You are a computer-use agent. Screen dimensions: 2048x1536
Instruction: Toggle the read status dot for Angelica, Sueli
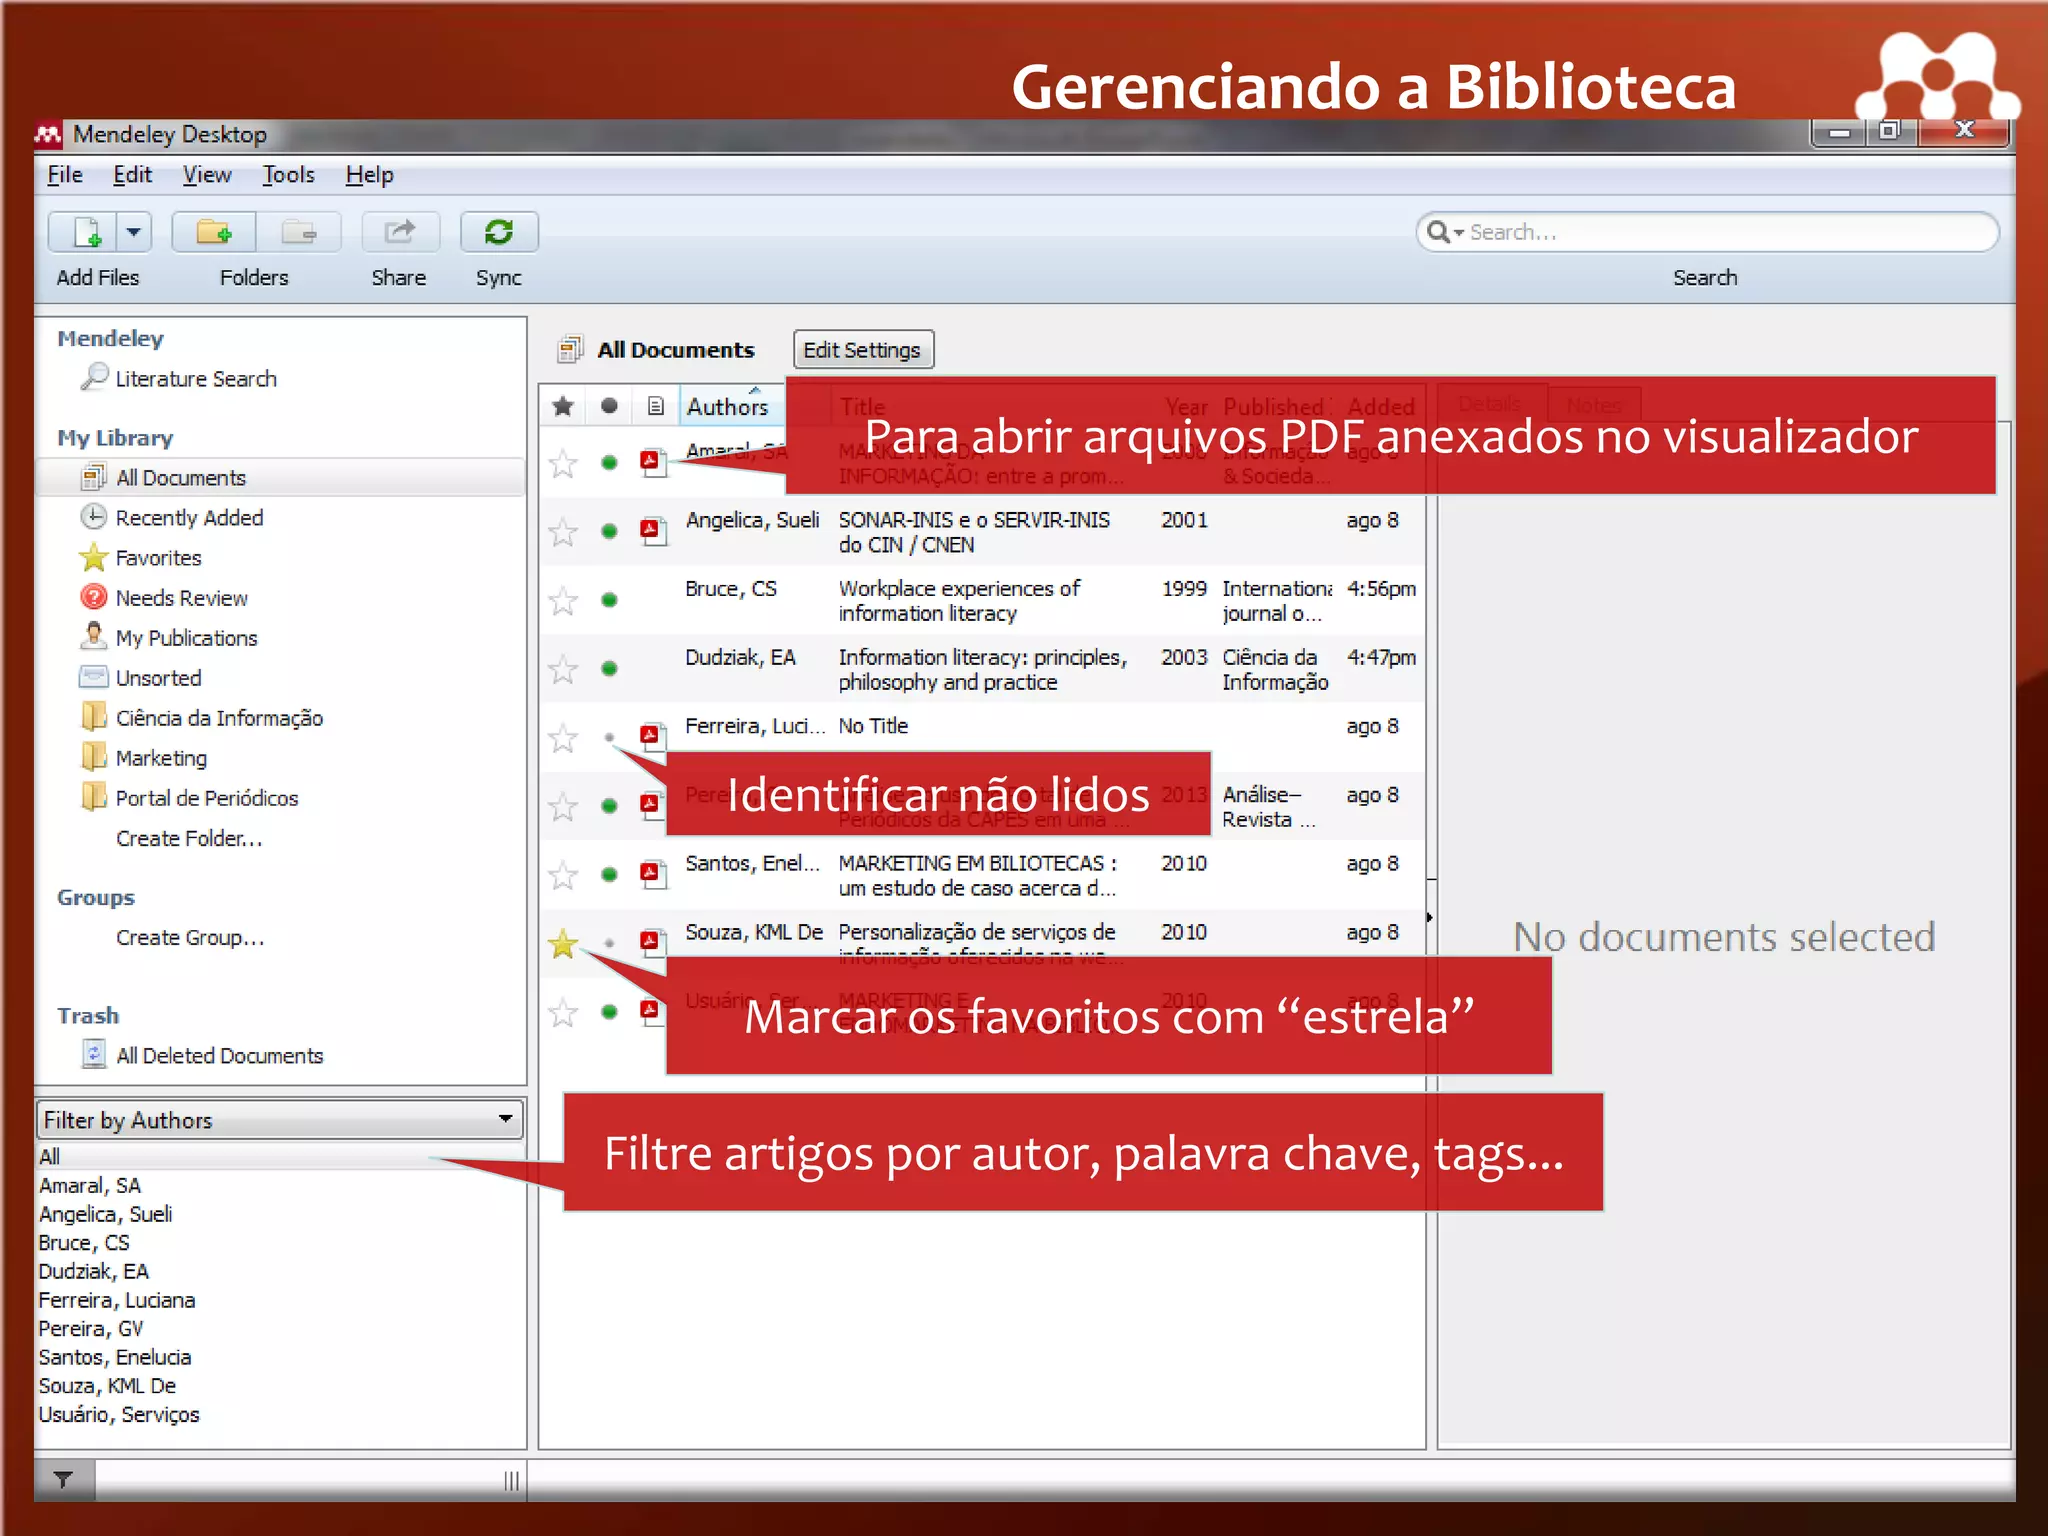coord(609,531)
